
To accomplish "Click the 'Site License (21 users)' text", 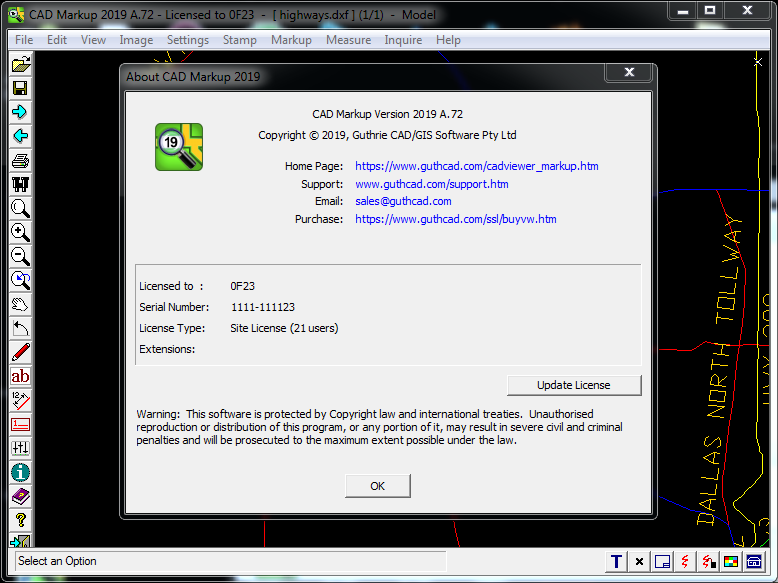I will [x=284, y=328].
